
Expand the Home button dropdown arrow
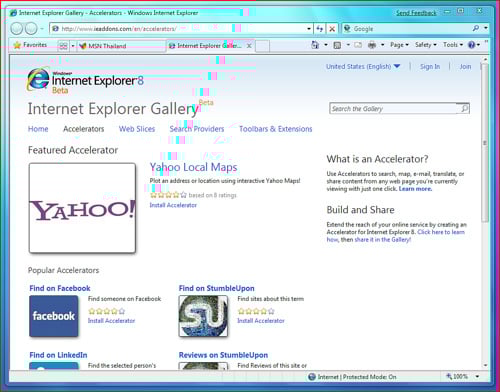coord(326,45)
